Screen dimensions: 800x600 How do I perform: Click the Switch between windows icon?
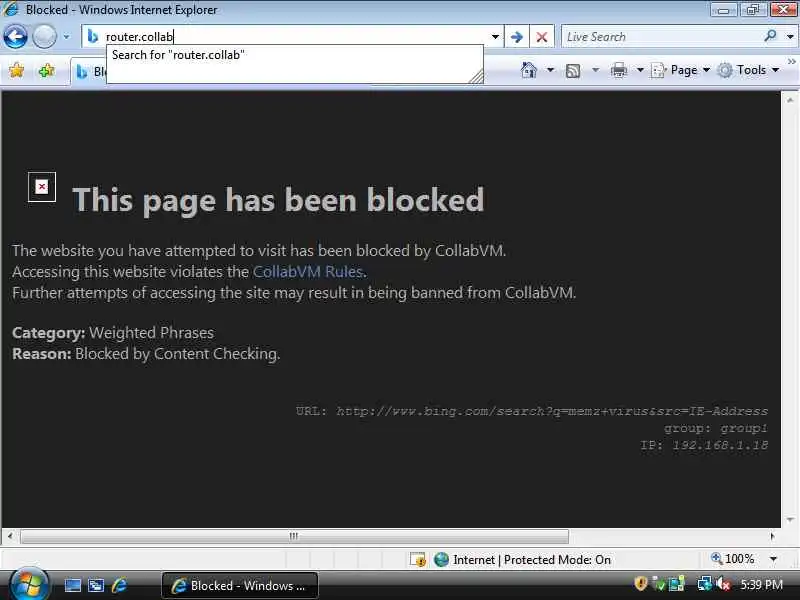(96, 585)
